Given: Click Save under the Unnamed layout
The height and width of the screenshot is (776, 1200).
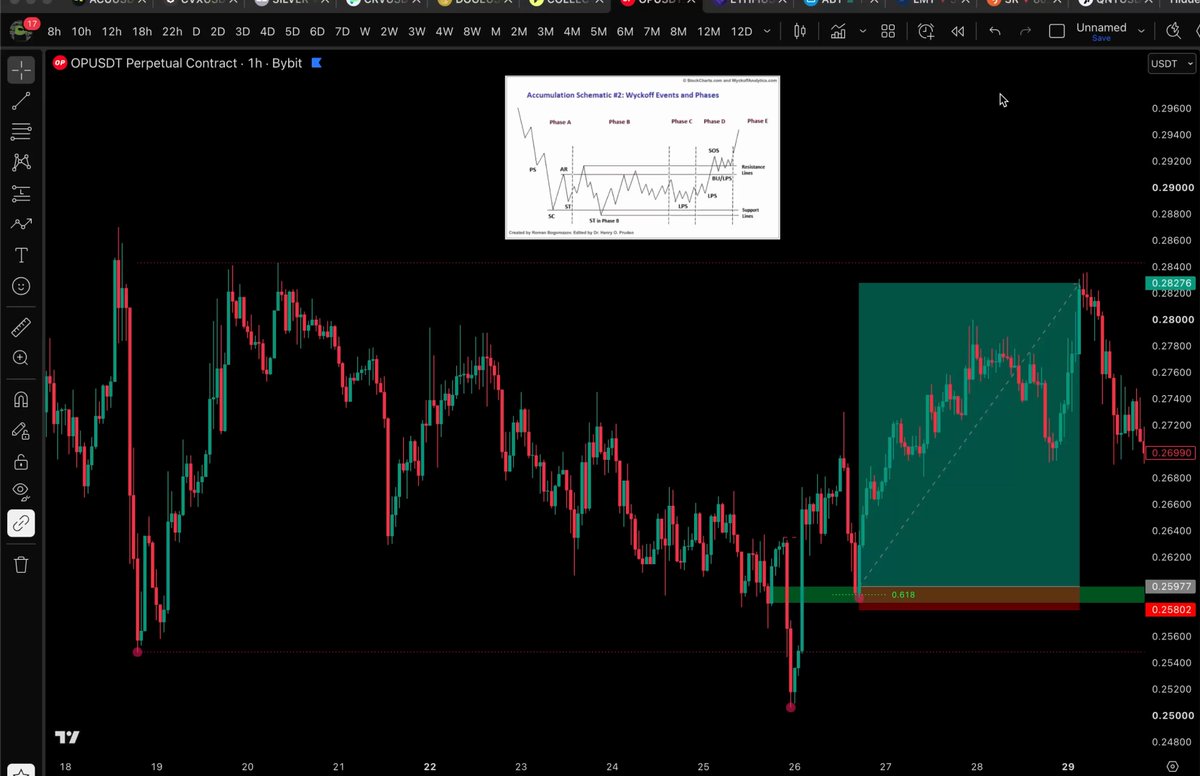Looking at the screenshot, I should pos(1101,39).
